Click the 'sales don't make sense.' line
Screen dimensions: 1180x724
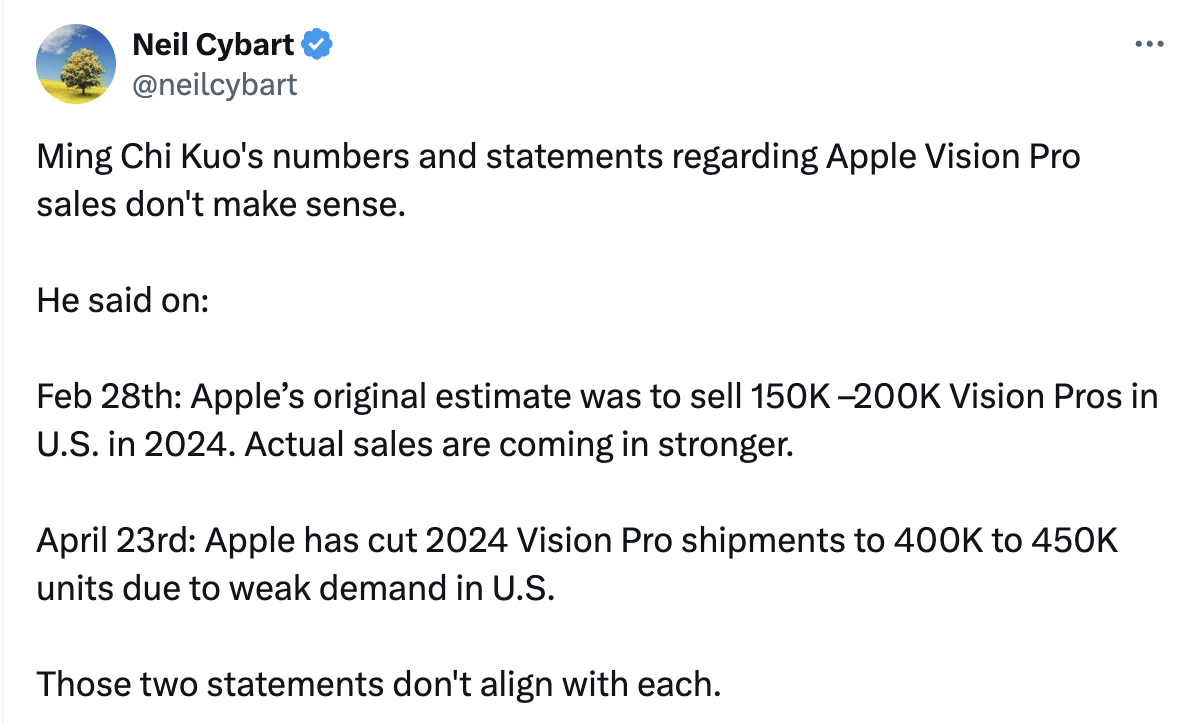click(221, 205)
